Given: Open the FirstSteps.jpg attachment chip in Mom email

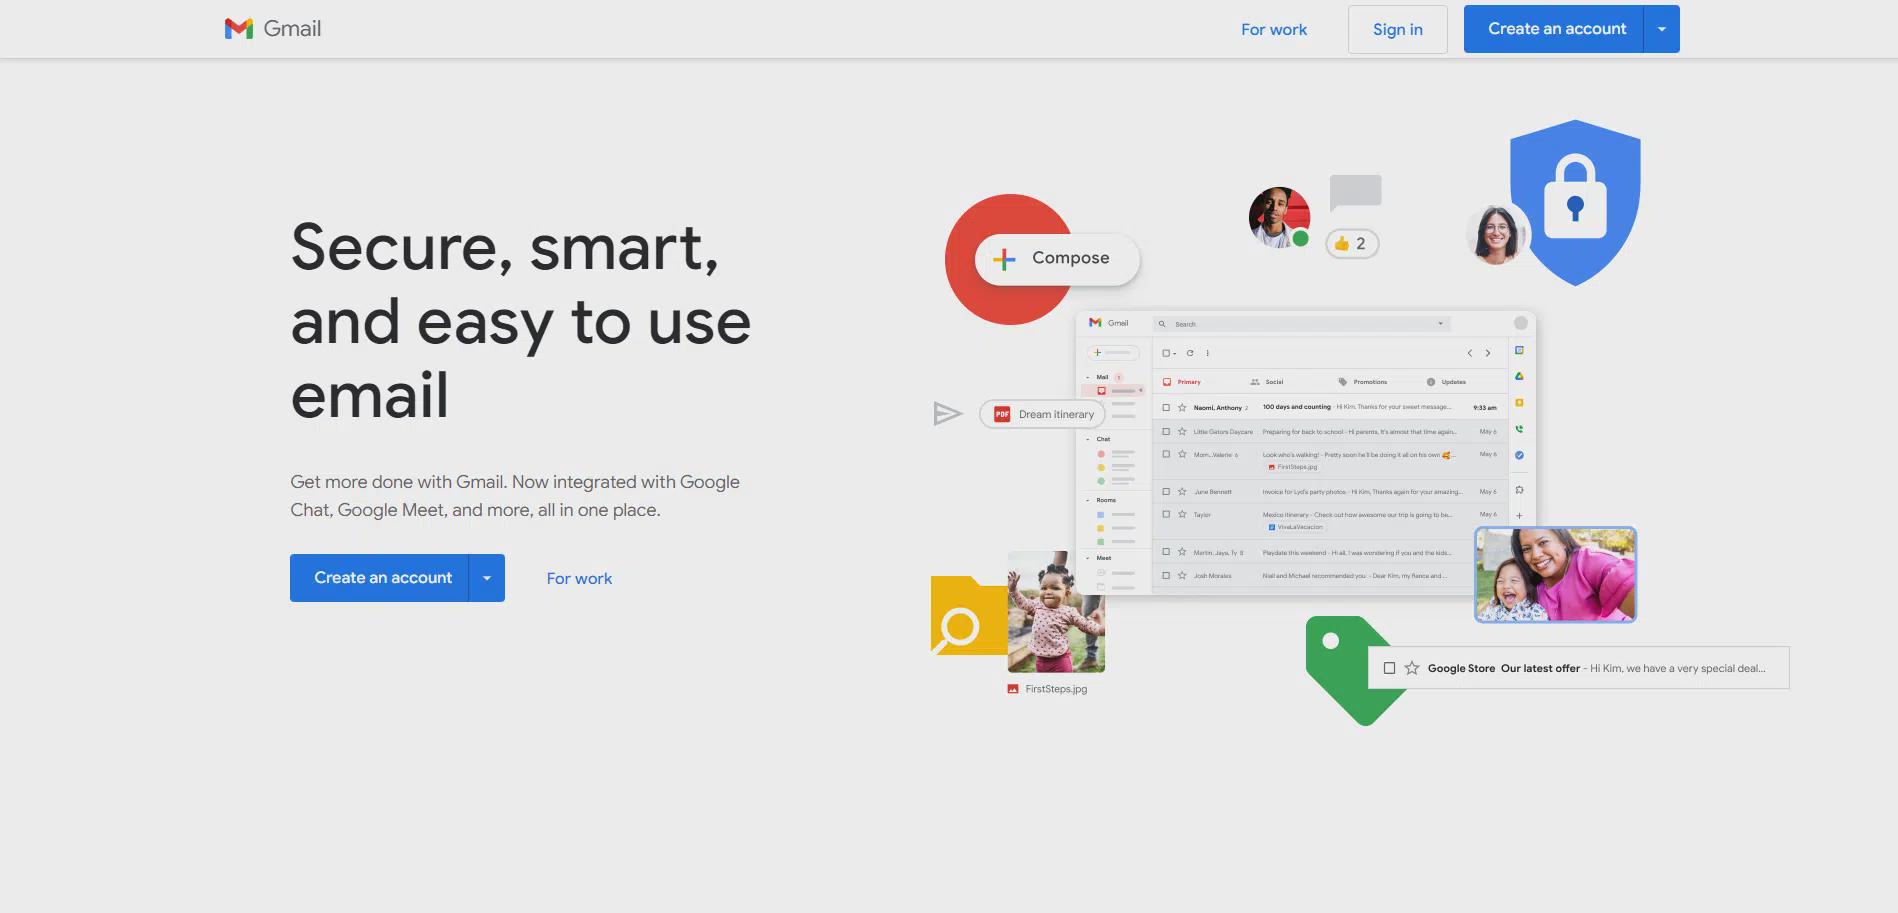Looking at the screenshot, I should click(1293, 467).
